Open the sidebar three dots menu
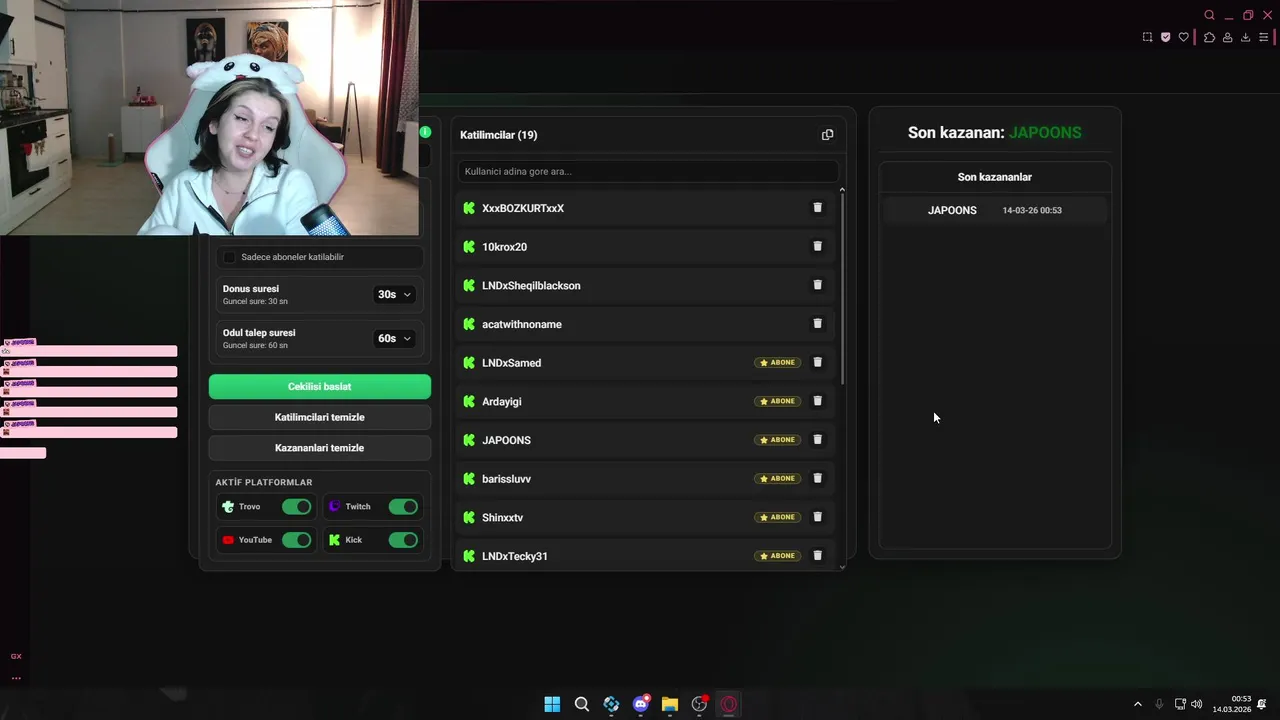Image resolution: width=1280 pixels, height=720 pixels. 16,678
